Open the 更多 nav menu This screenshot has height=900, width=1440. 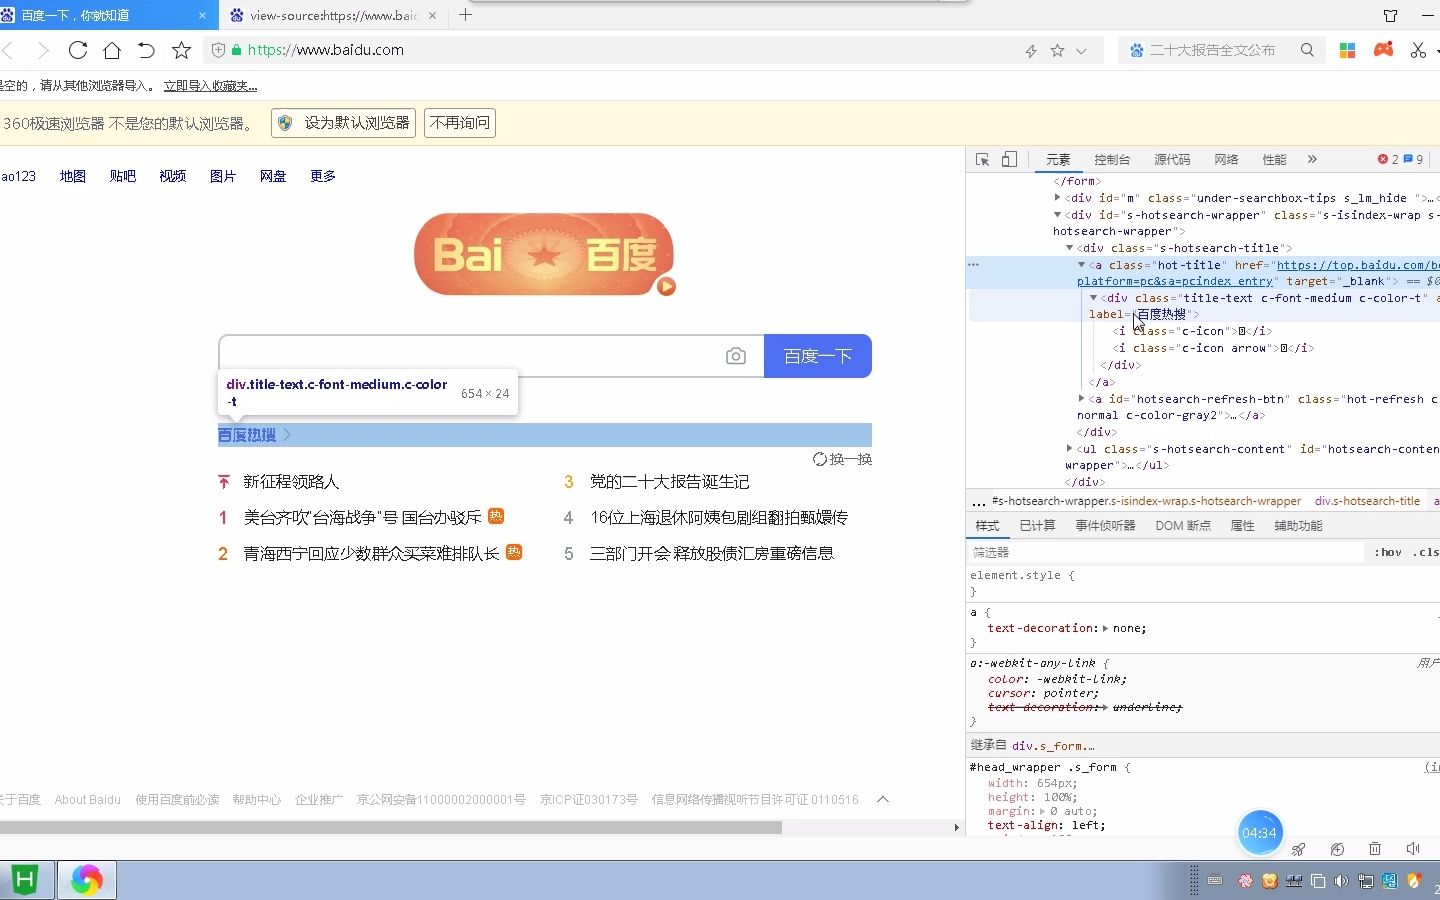coord(323,176)
